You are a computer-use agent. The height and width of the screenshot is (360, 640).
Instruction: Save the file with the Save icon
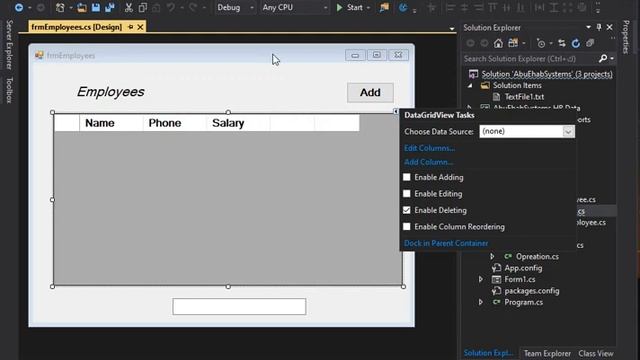tap(96, 7)
